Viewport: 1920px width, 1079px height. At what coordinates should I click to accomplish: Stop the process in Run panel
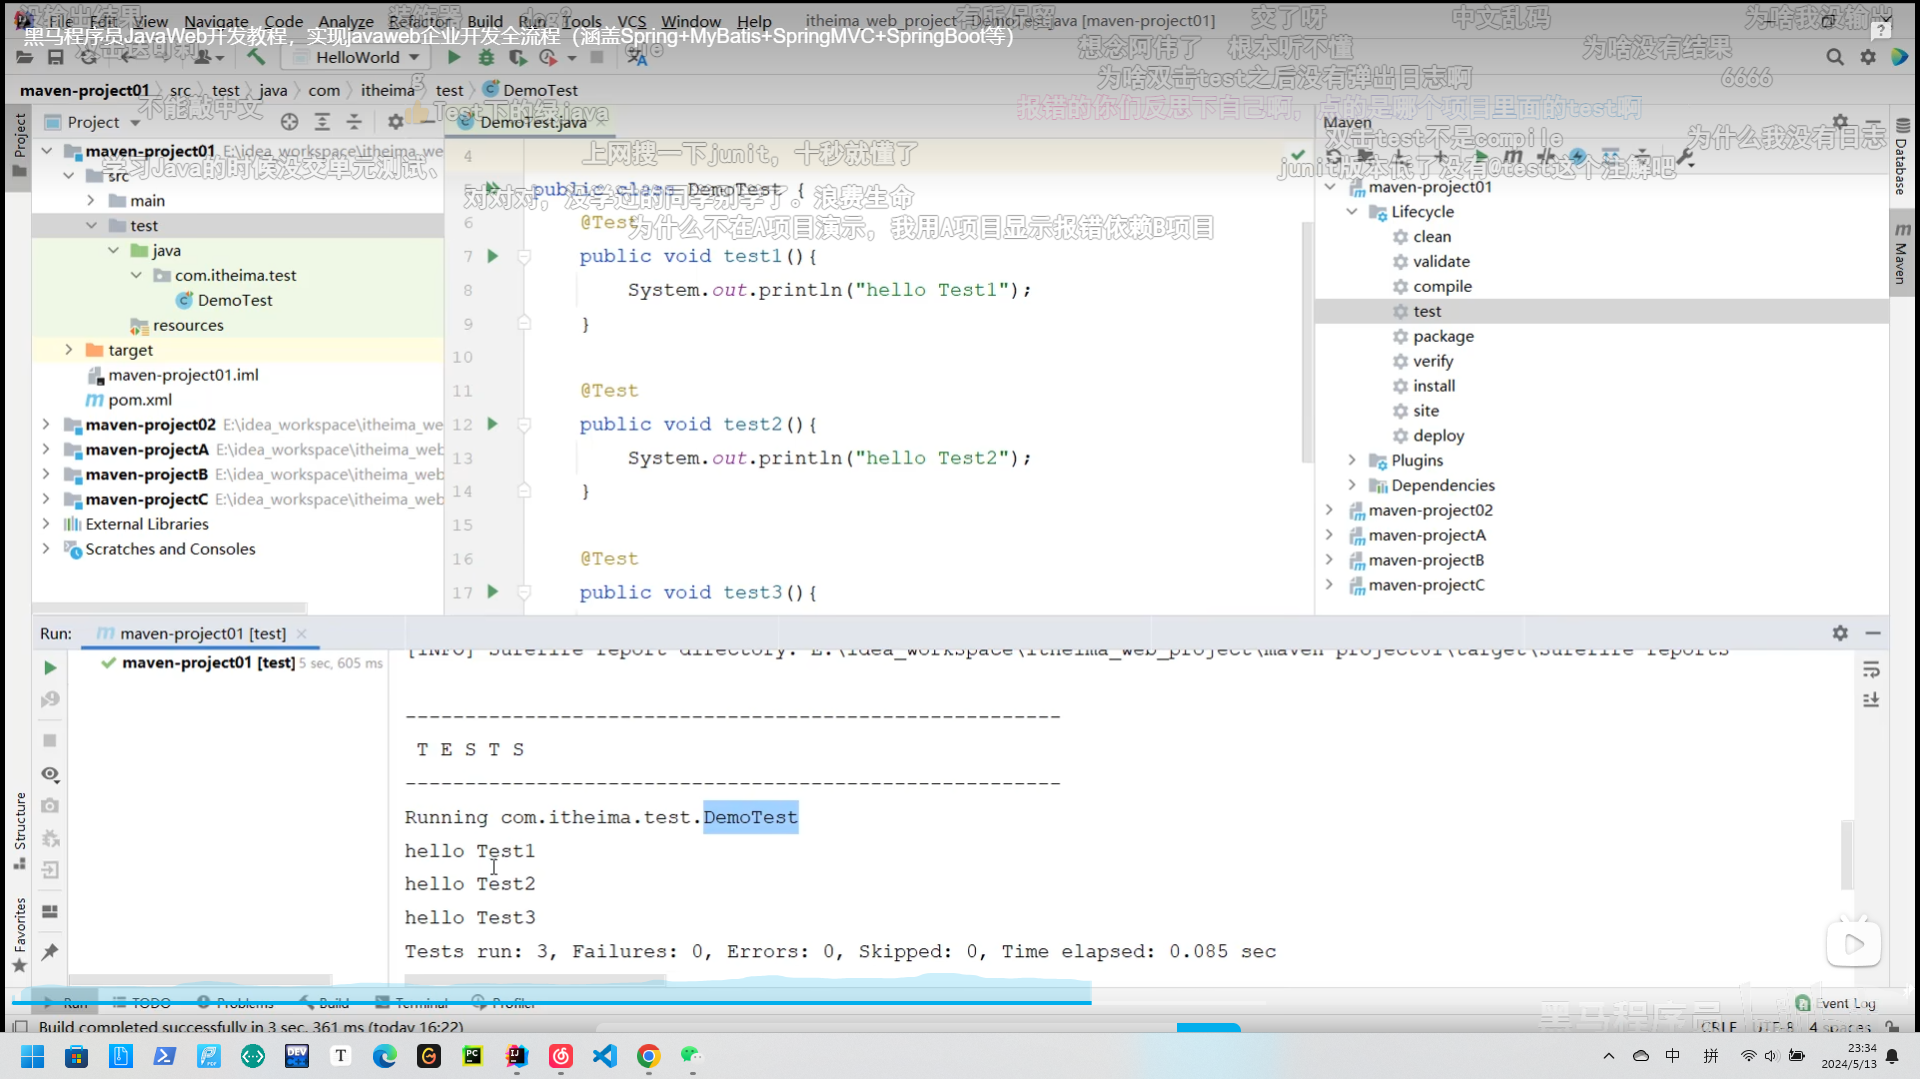point(50,740)
